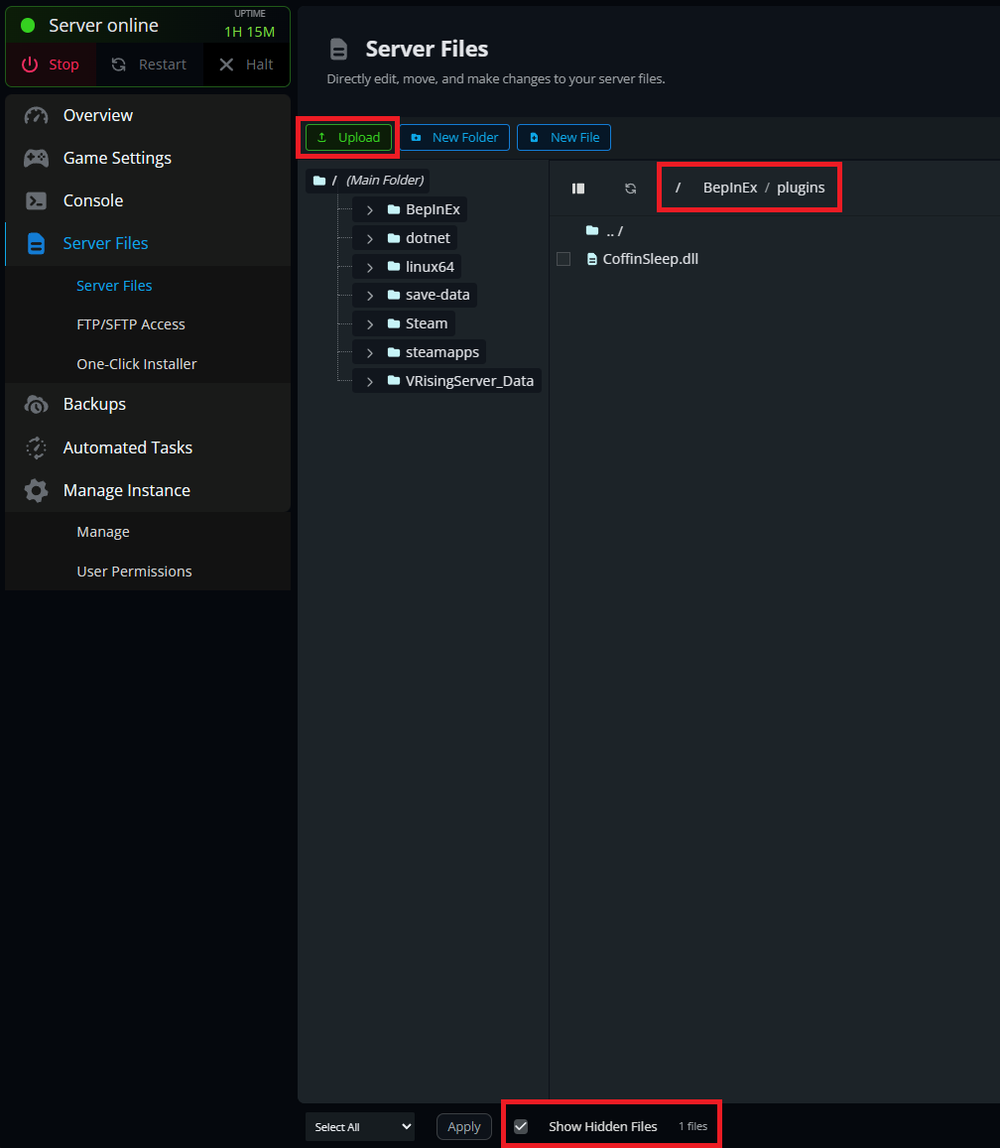Click the Automated Tasks clock icon

(x=36, y=448)
